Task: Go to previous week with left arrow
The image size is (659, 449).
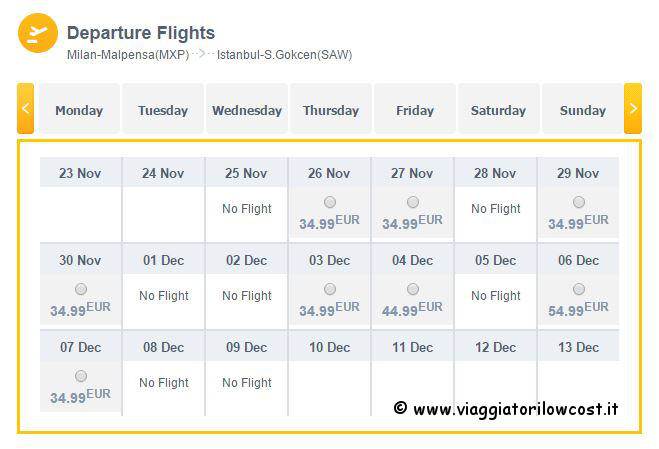Action: point(26,108)
